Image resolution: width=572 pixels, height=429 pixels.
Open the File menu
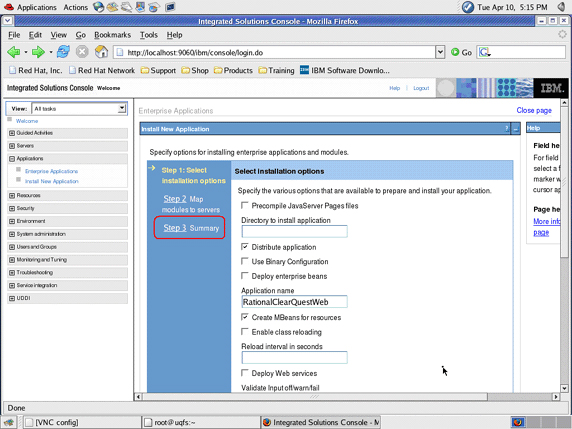point(14,35)
